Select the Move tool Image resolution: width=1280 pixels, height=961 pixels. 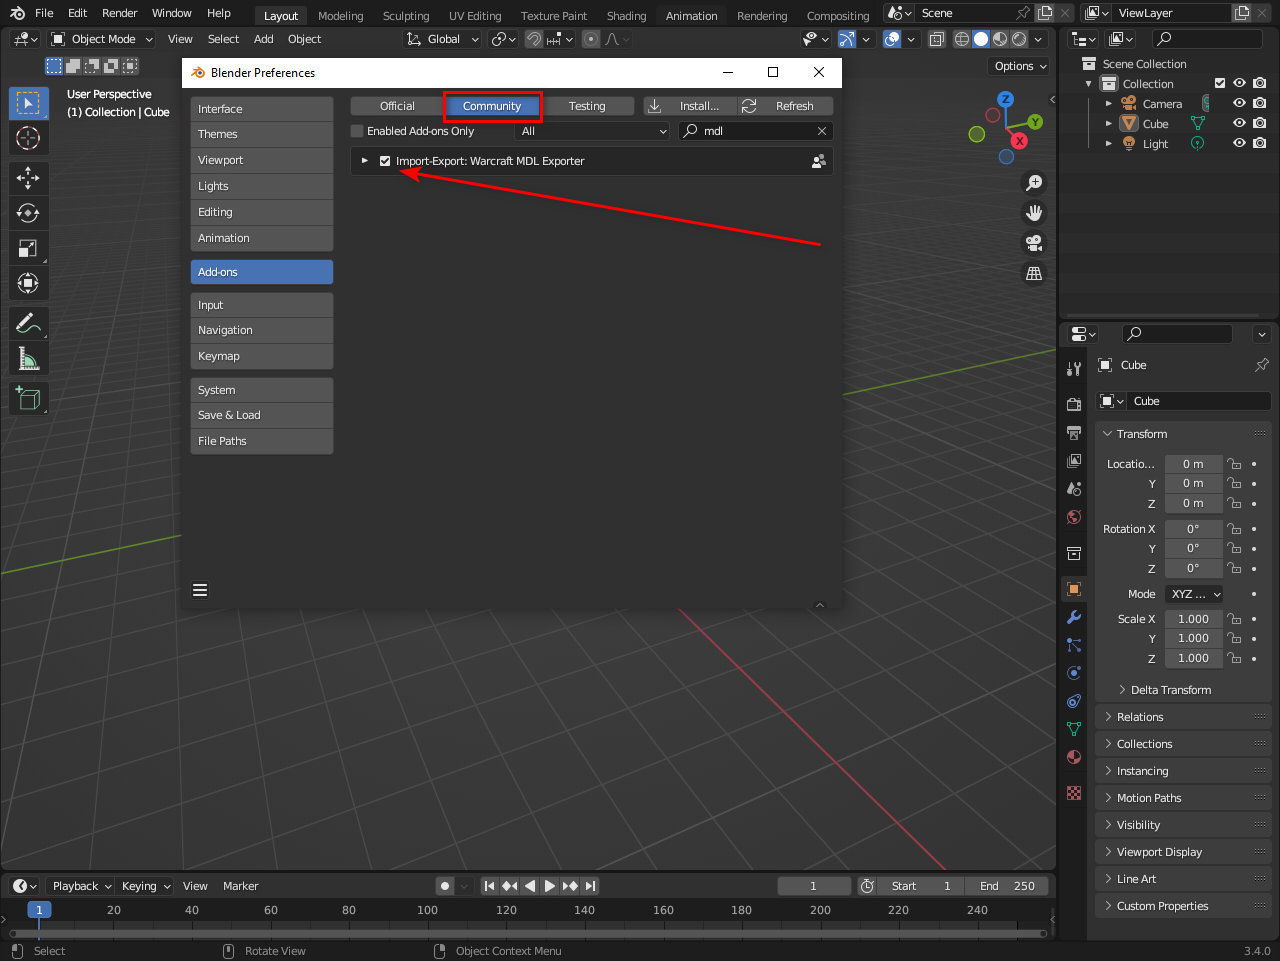28,178
